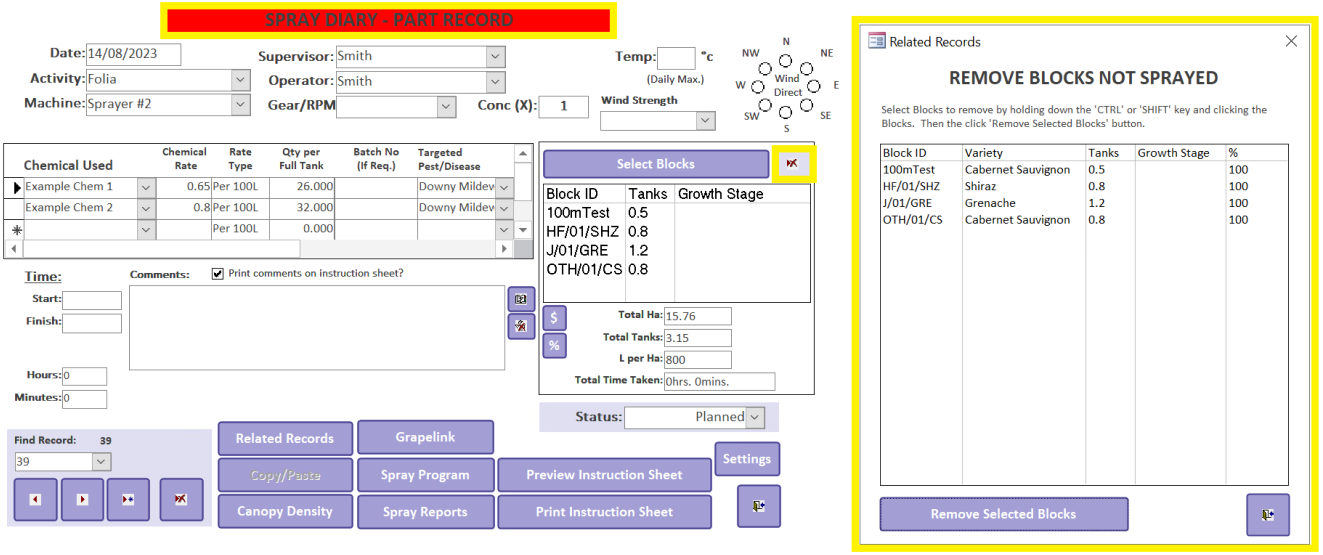Click the Grapelink button

coord(425,437)
